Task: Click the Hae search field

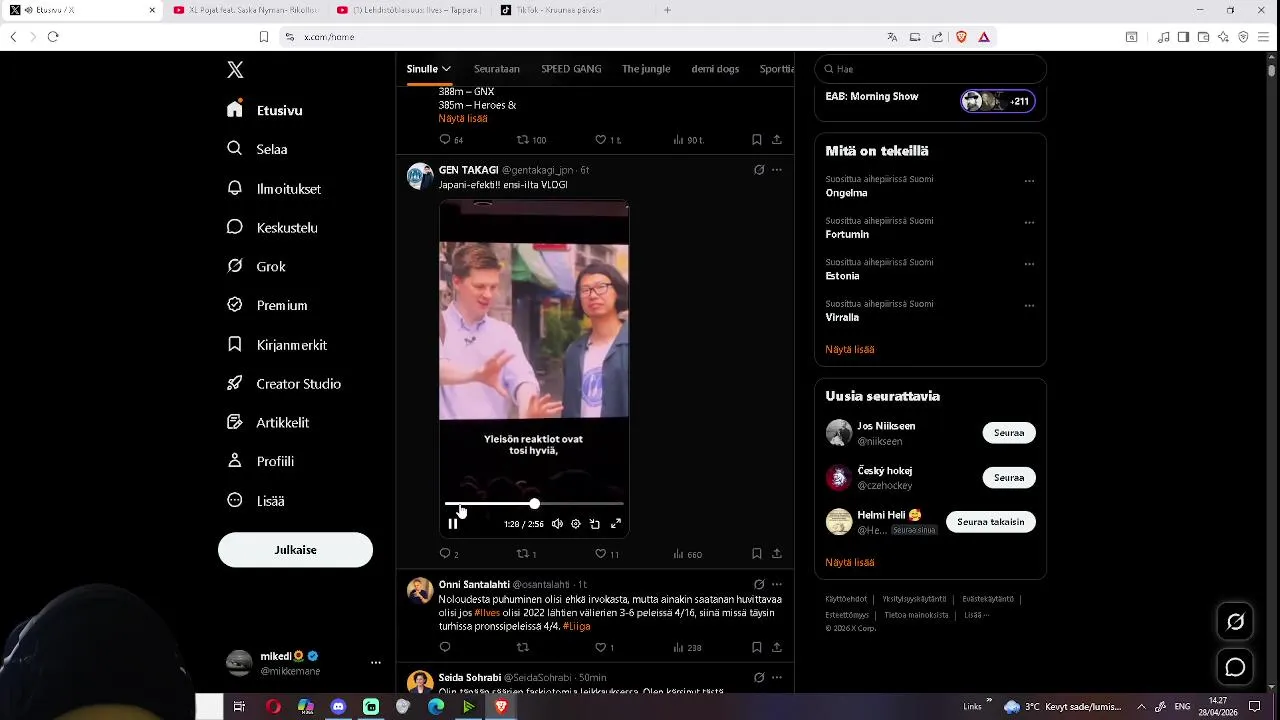Action: coord(930,69)
